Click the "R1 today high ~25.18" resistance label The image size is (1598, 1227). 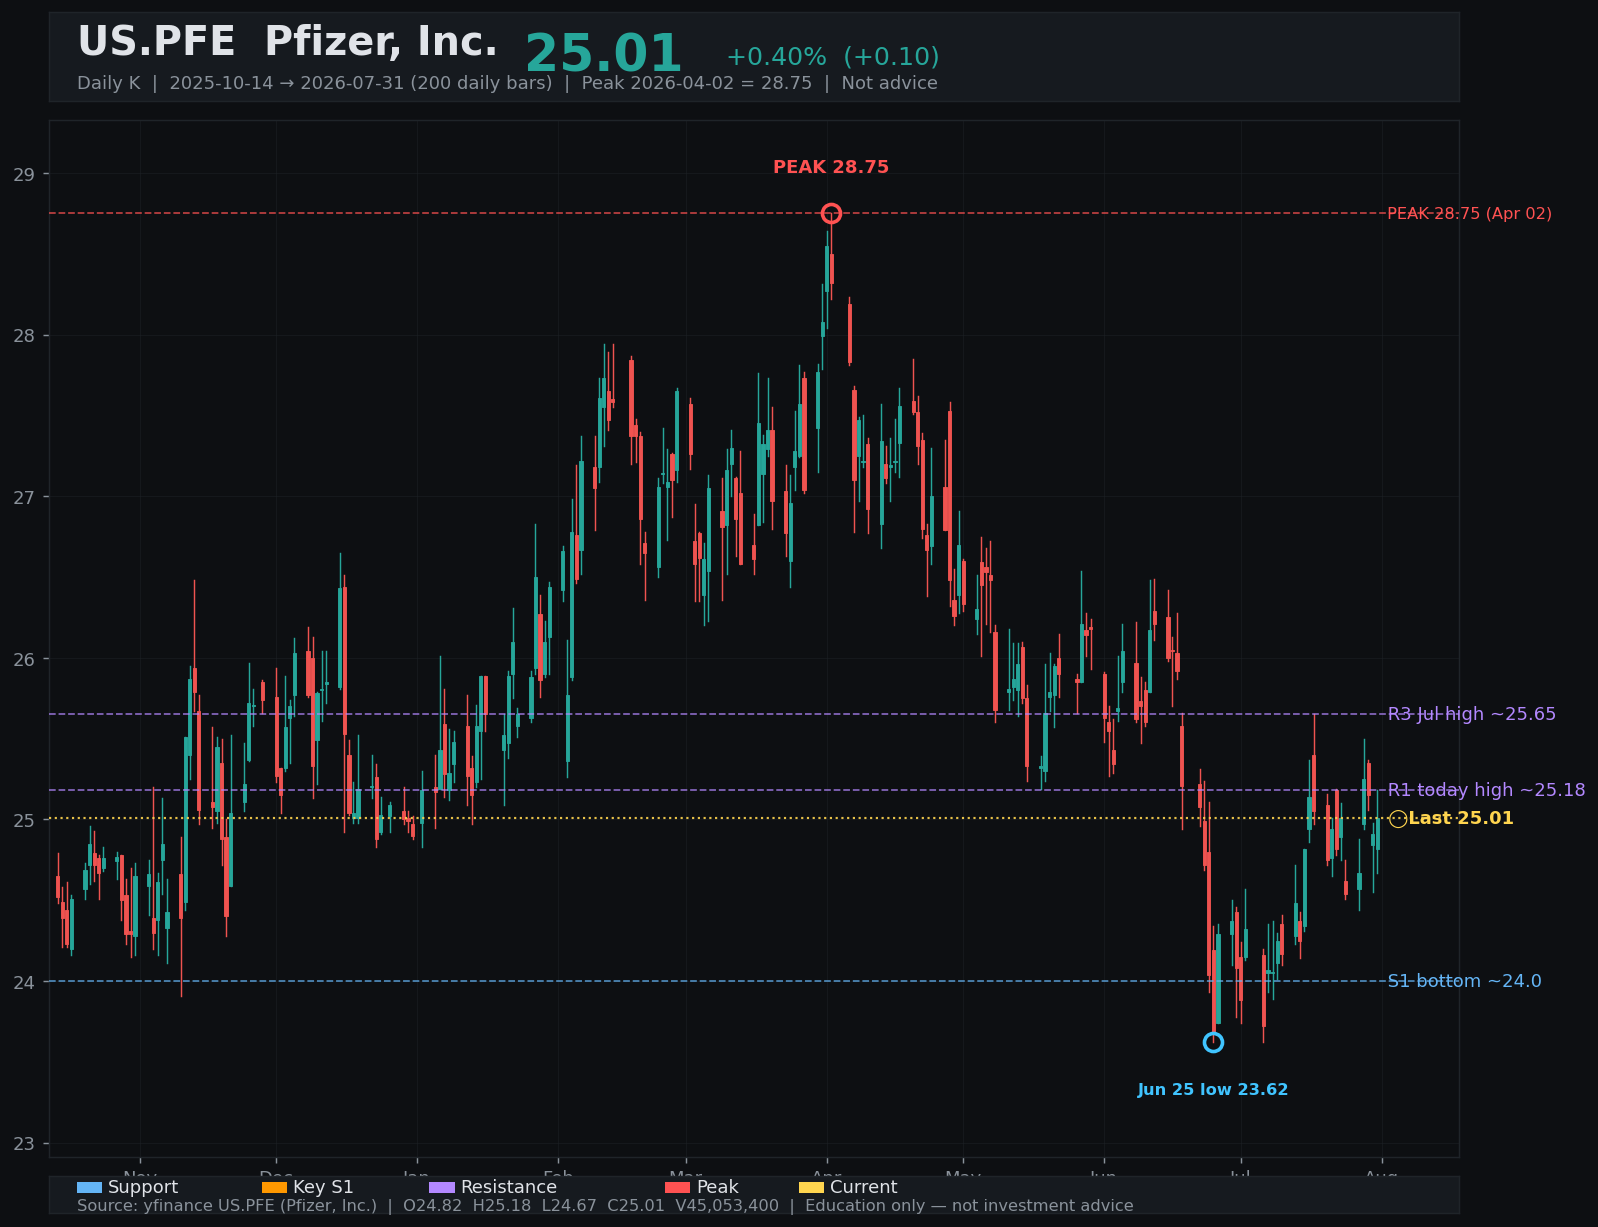pos(1486,790)
